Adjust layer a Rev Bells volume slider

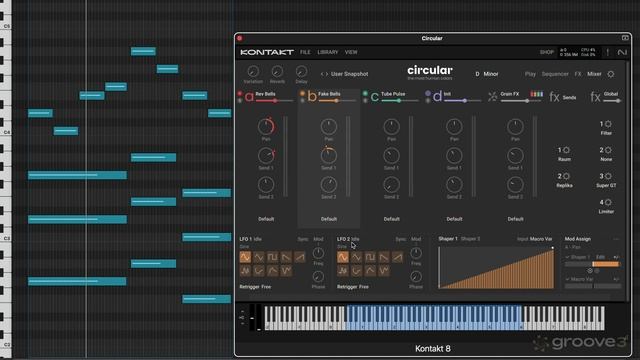pyautogui.click(x=274, y=100)
